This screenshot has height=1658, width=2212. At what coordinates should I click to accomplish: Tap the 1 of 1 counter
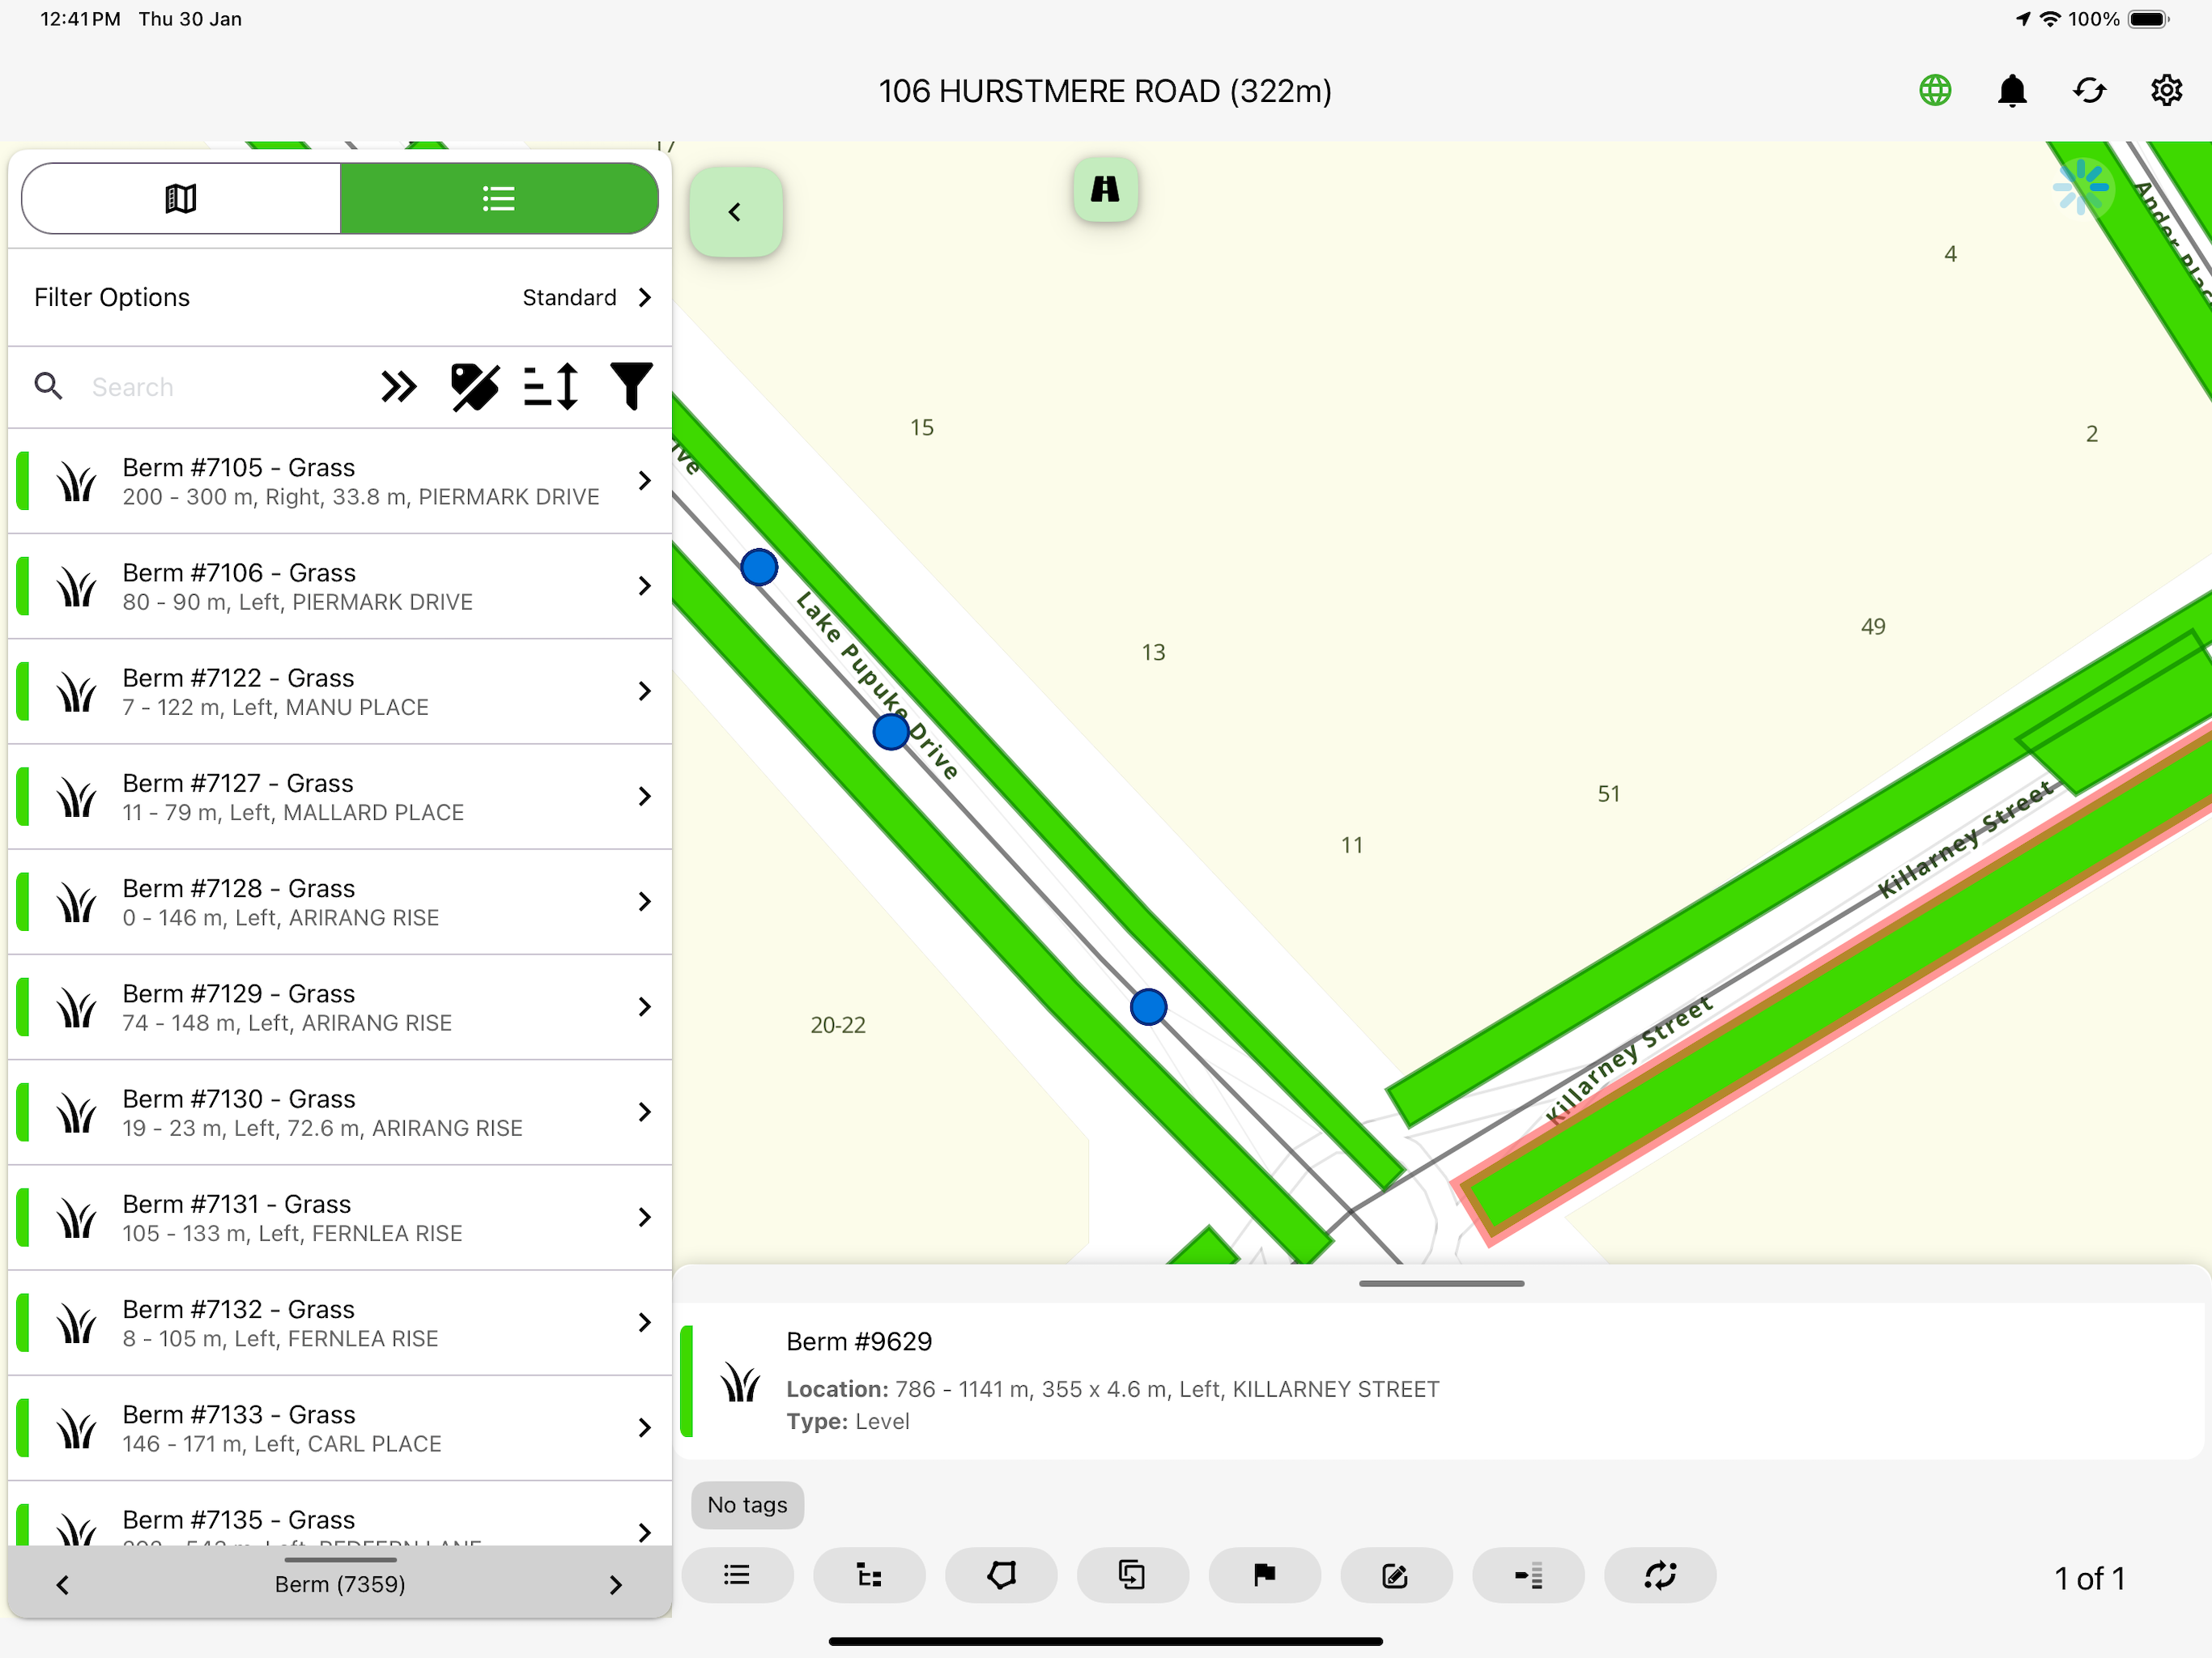pyautogui.click(x=2089, y=1578)
